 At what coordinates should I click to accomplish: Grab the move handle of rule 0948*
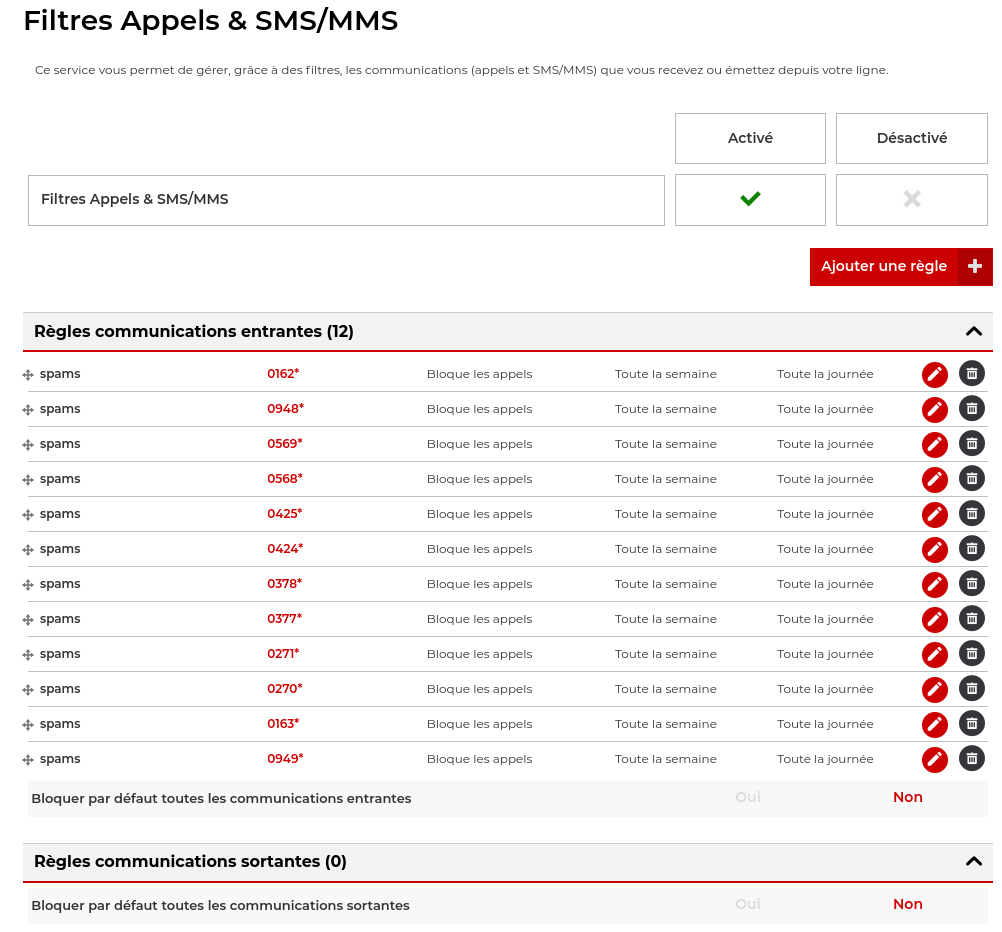coord(27,410)
